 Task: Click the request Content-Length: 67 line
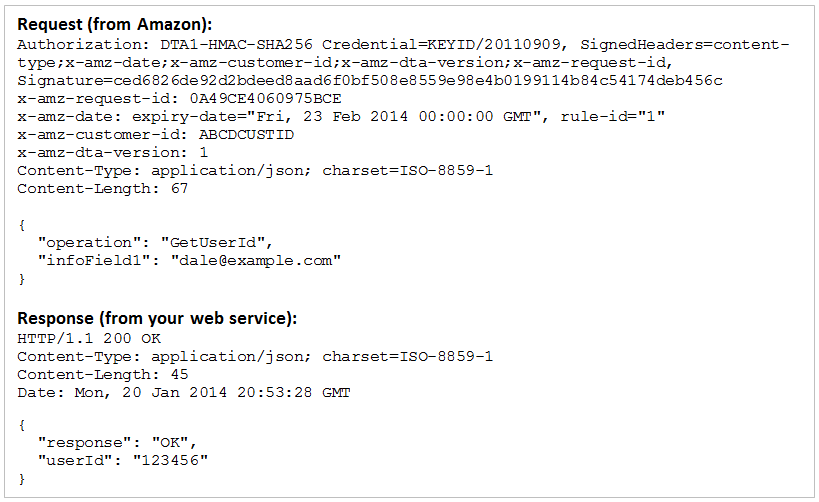click(103, 188)
